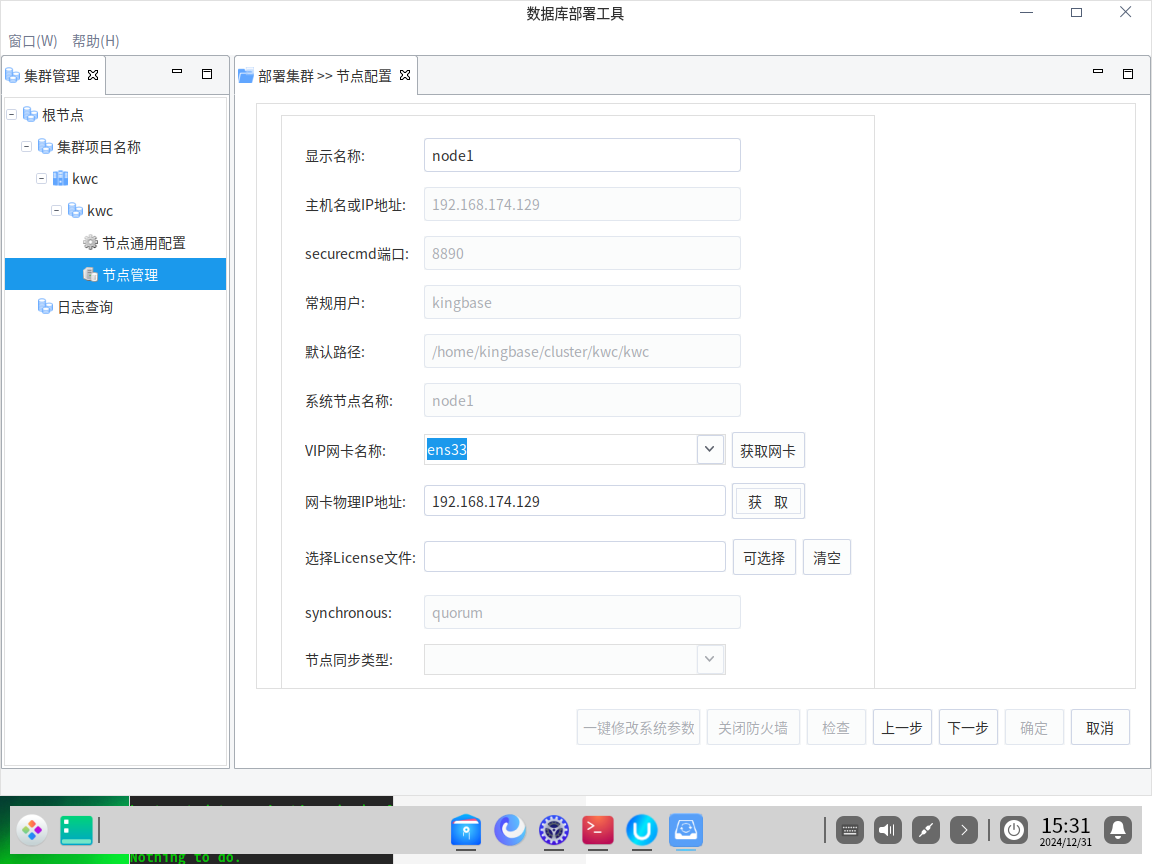The image size is (1152, 864).
Task: Click the 清空 button
Action: click(826, 558)
